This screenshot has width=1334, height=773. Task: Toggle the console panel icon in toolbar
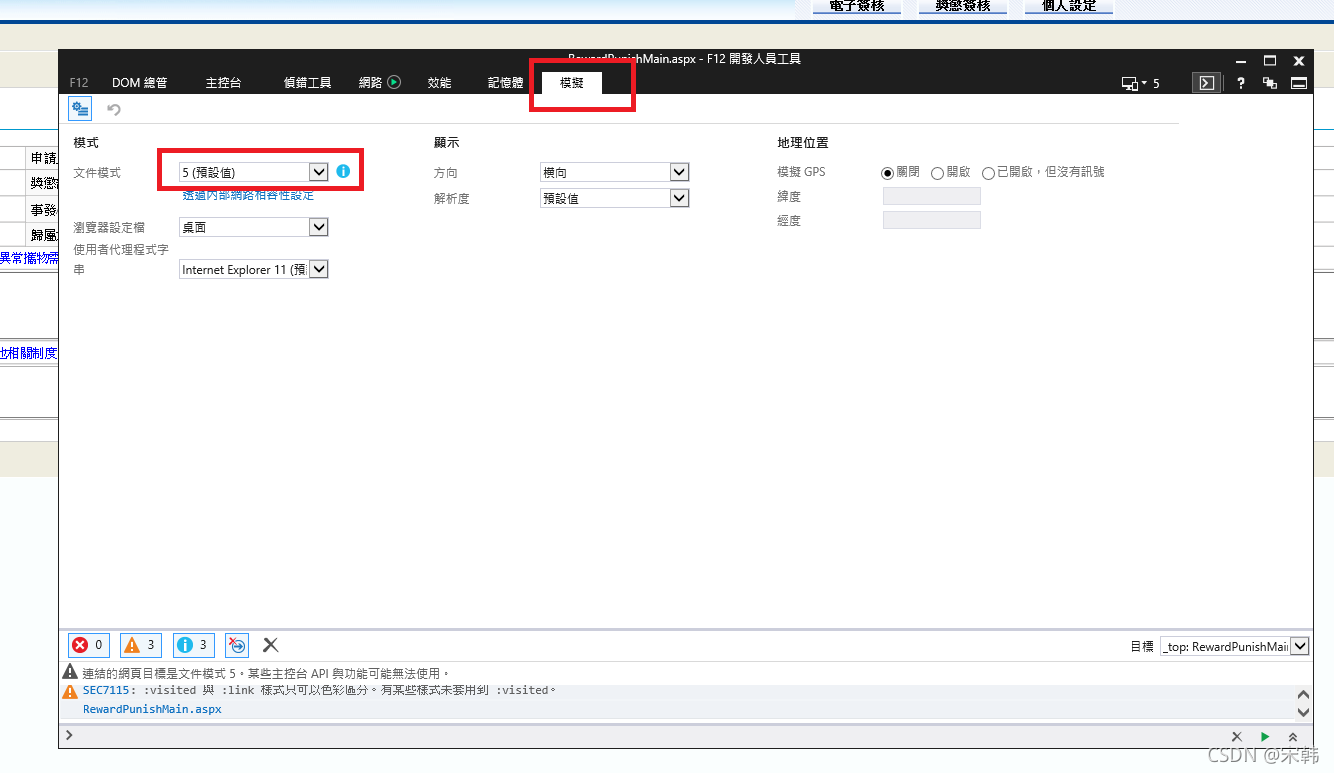coord(1206,83)
